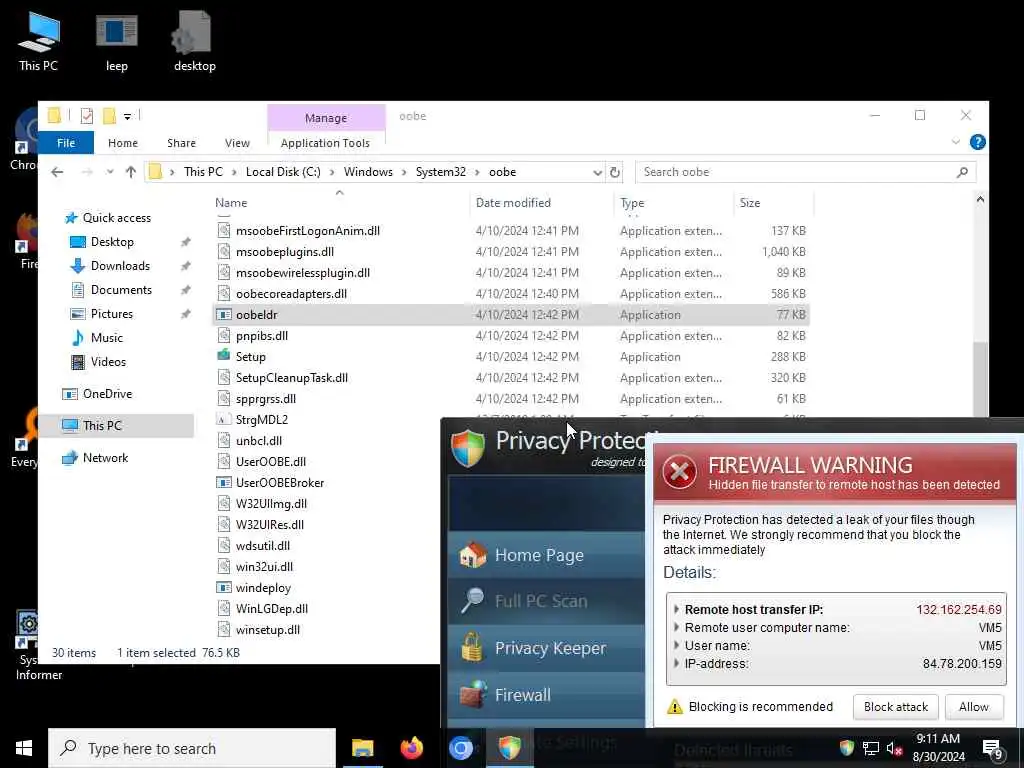Open Music in navigation pane
Image resolution: width=1024 pixels, height=768 pixels.
tap(106, 338)
